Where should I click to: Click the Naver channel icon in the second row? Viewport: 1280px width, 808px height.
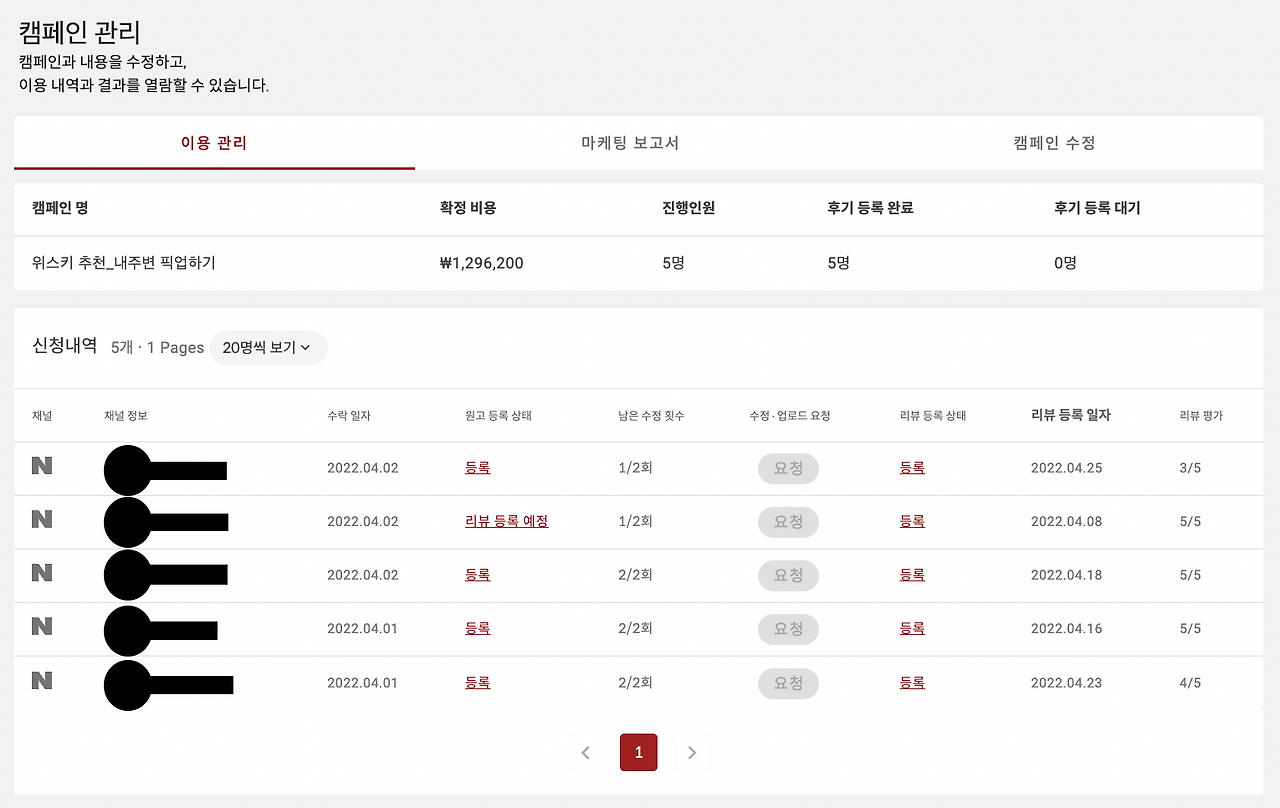pyautogui.click(x=42, y=521)
